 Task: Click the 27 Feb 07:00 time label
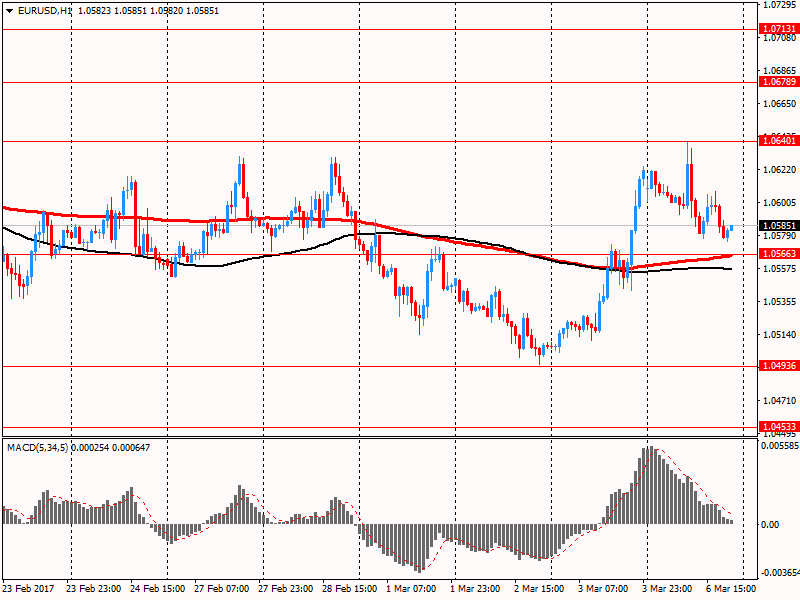tap(221, 588)
